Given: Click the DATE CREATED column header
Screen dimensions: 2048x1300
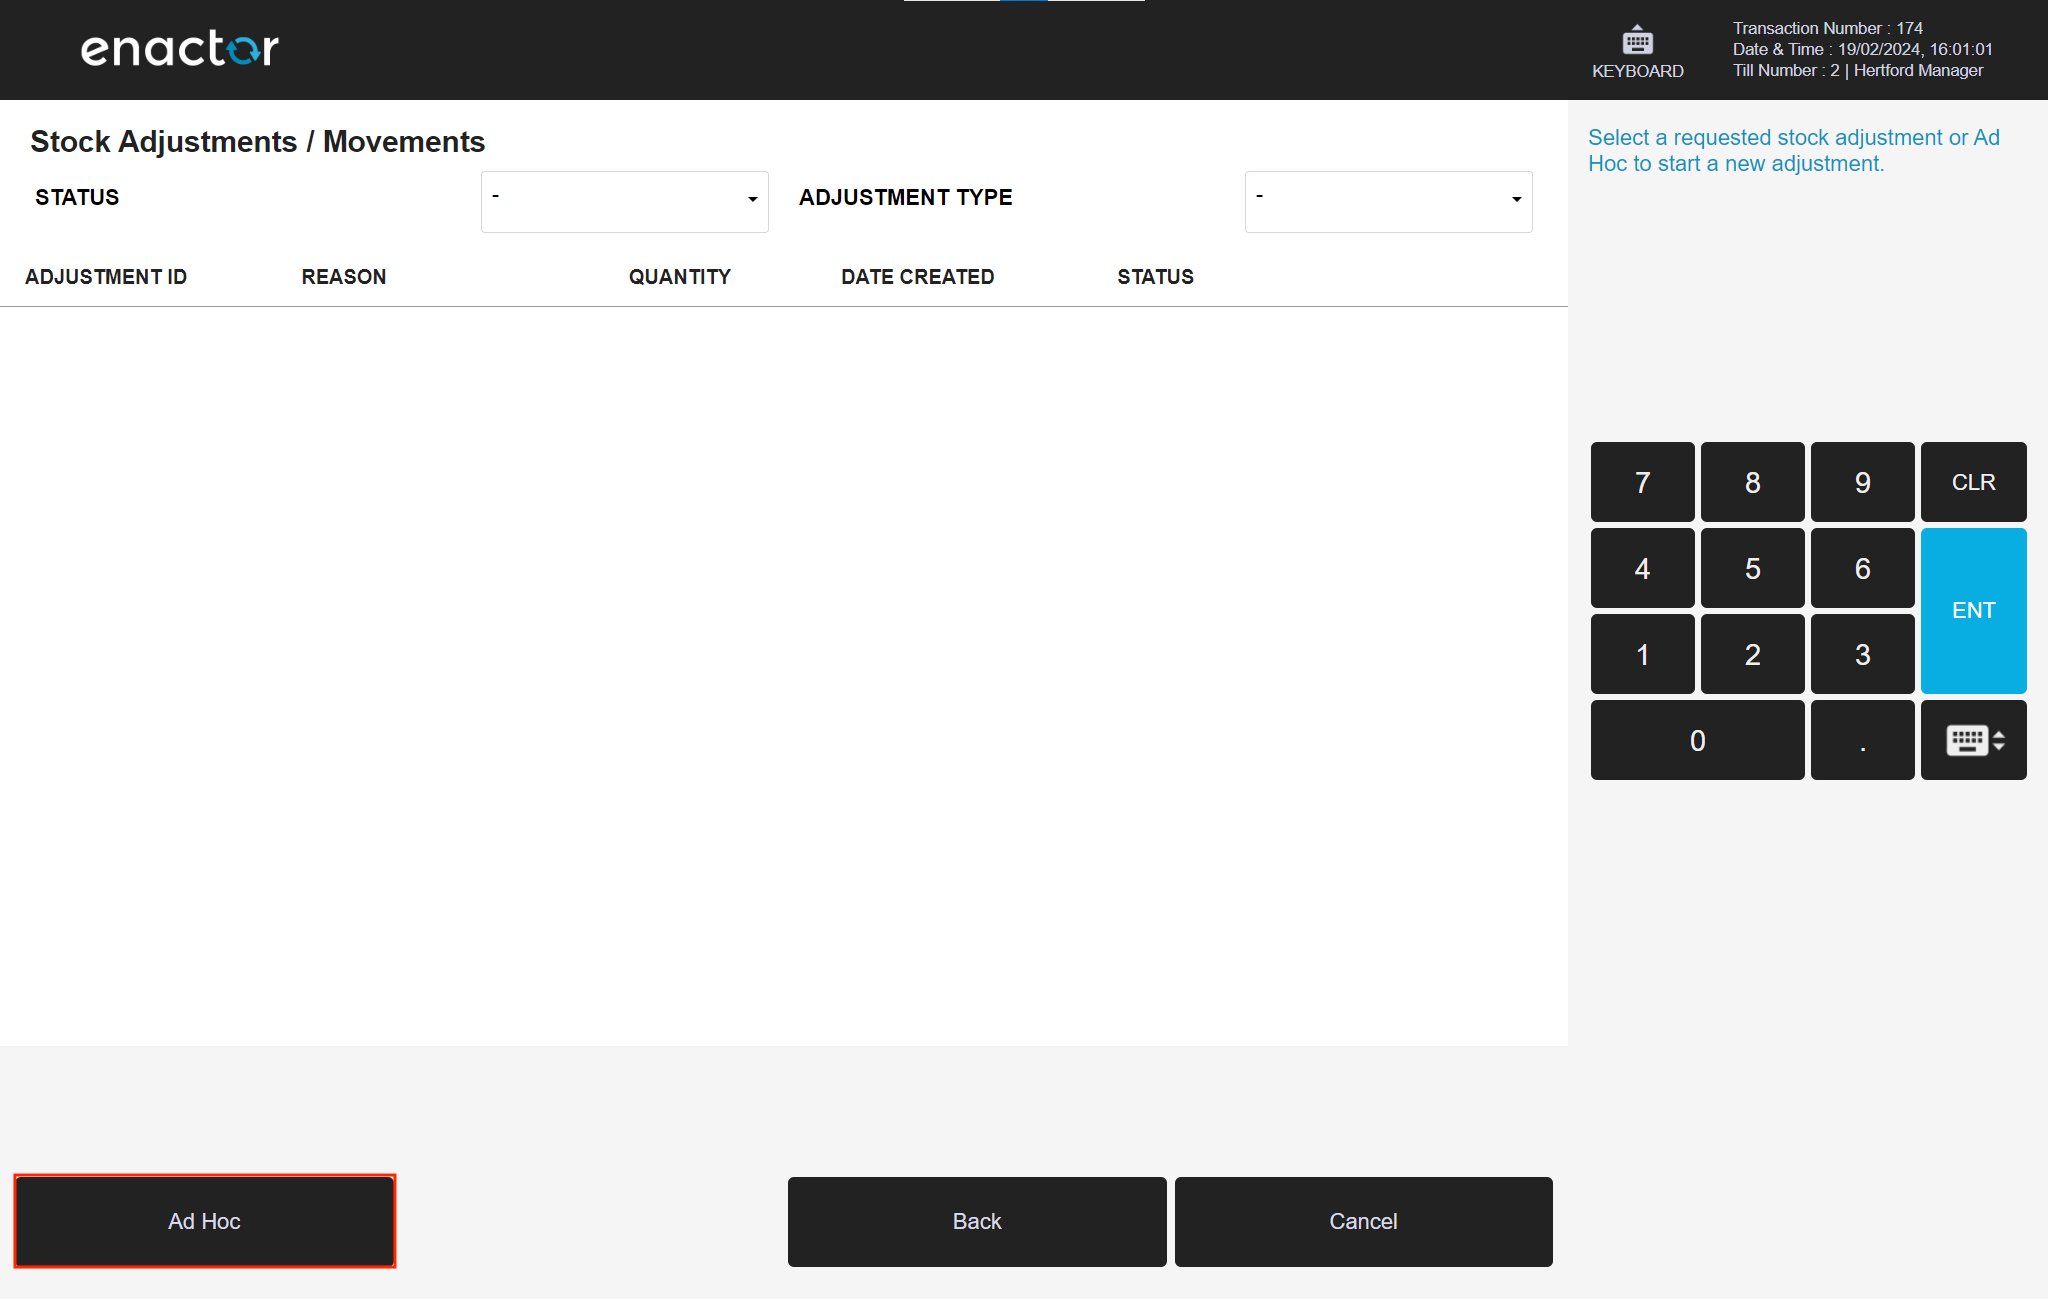Looking at the screenshot, I should 917,277.
